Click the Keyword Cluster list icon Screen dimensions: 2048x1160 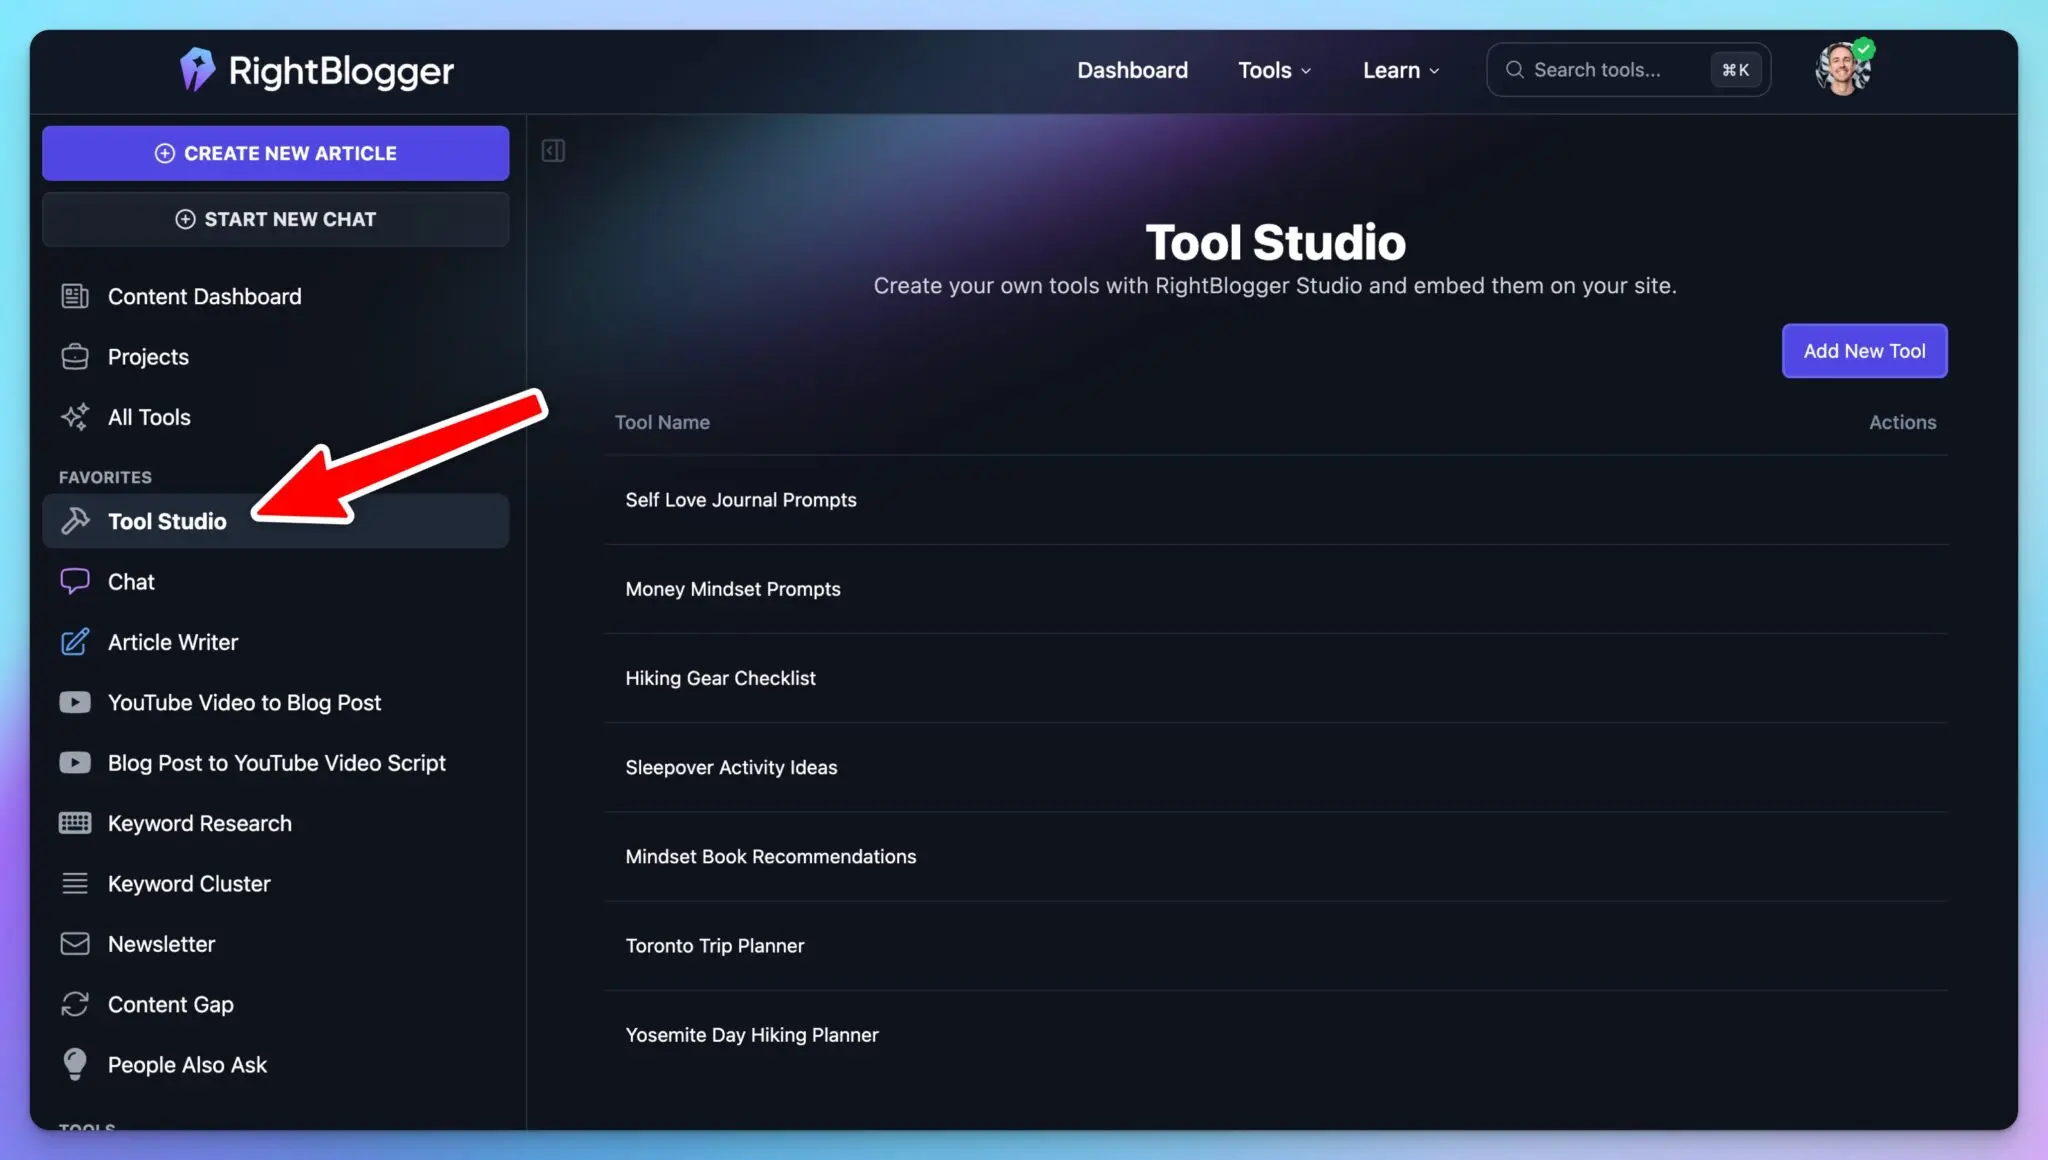(75, 883)
